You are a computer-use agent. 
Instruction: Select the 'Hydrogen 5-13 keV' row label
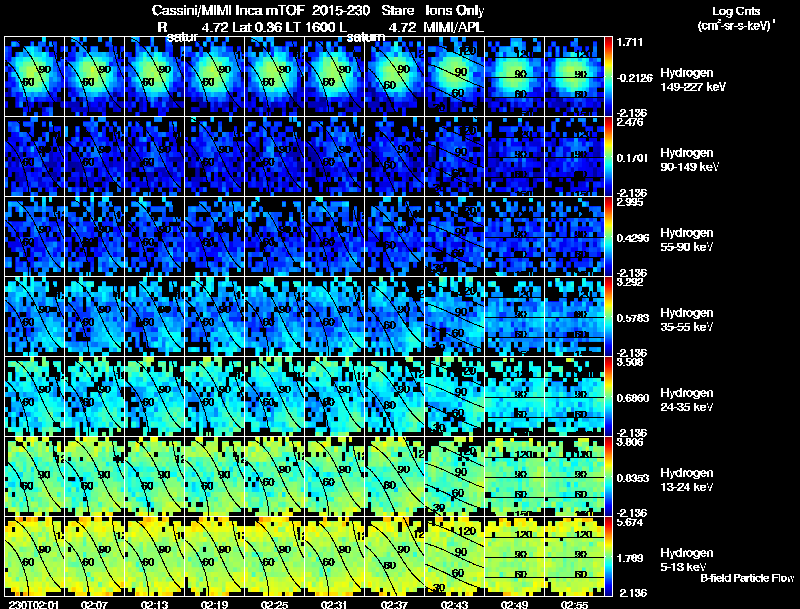click(687, 560)
